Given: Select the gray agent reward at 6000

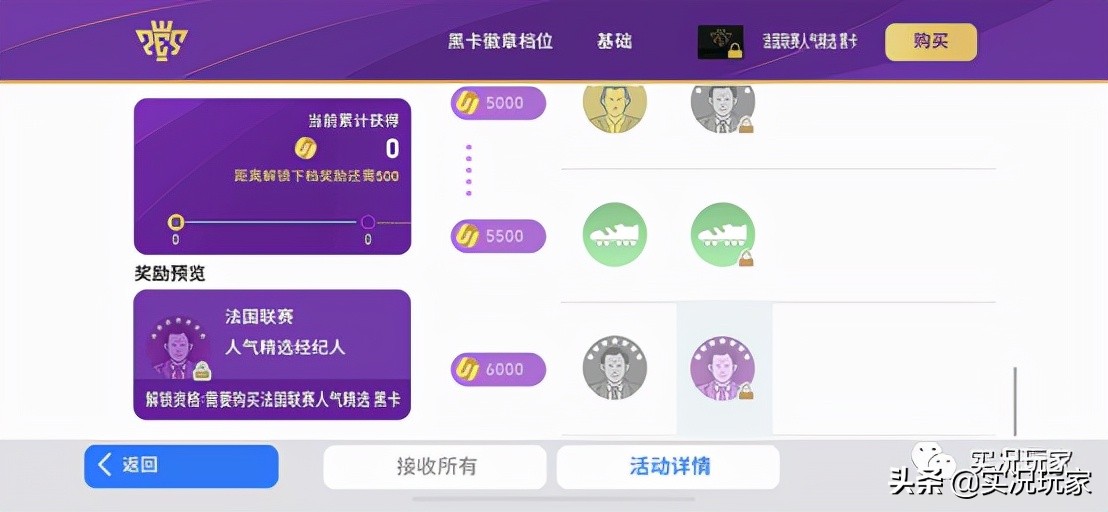Looking at the screenshot, I should pyautogui.click(x=614, y=368).
